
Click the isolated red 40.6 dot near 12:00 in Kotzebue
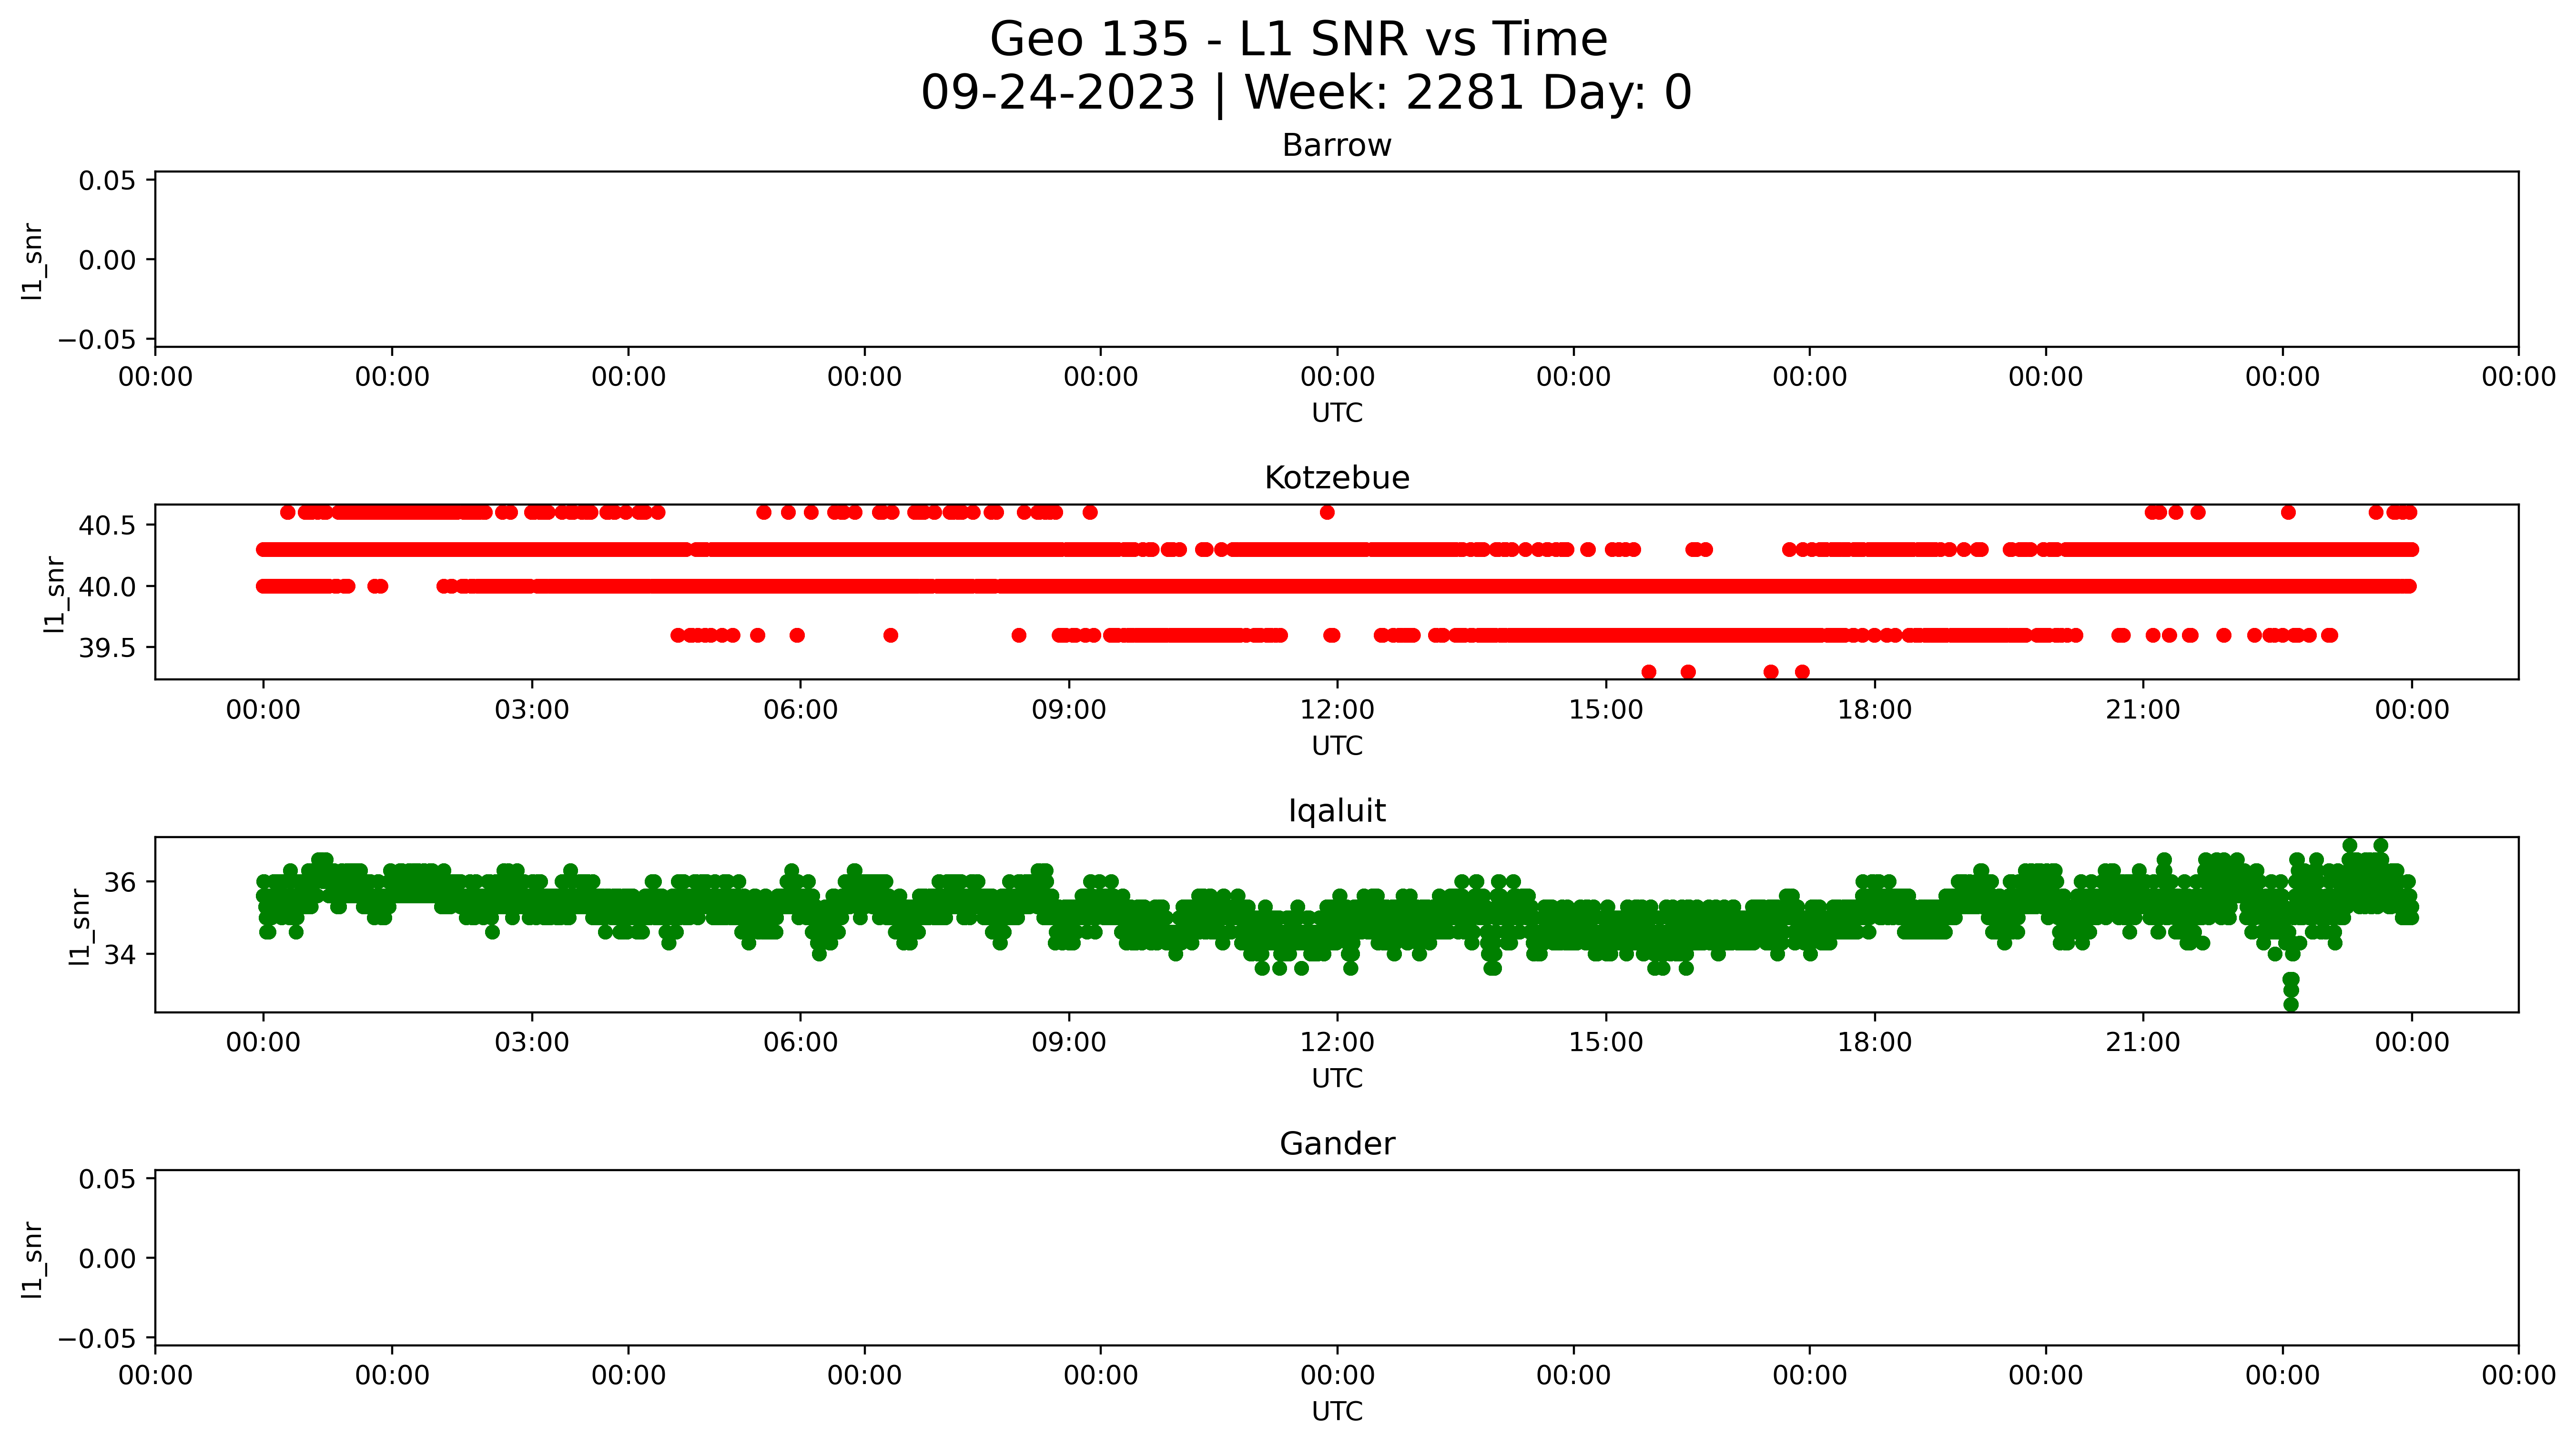pyautogui.click(x=1327, y=513)
